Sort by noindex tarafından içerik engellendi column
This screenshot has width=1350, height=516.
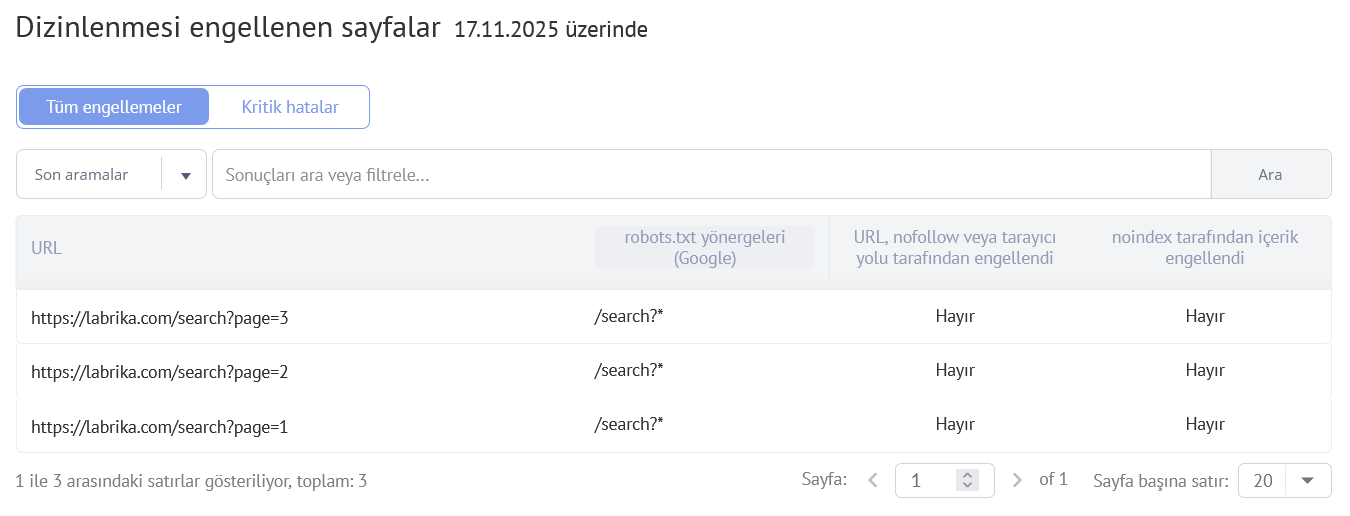click(1204, 248)
